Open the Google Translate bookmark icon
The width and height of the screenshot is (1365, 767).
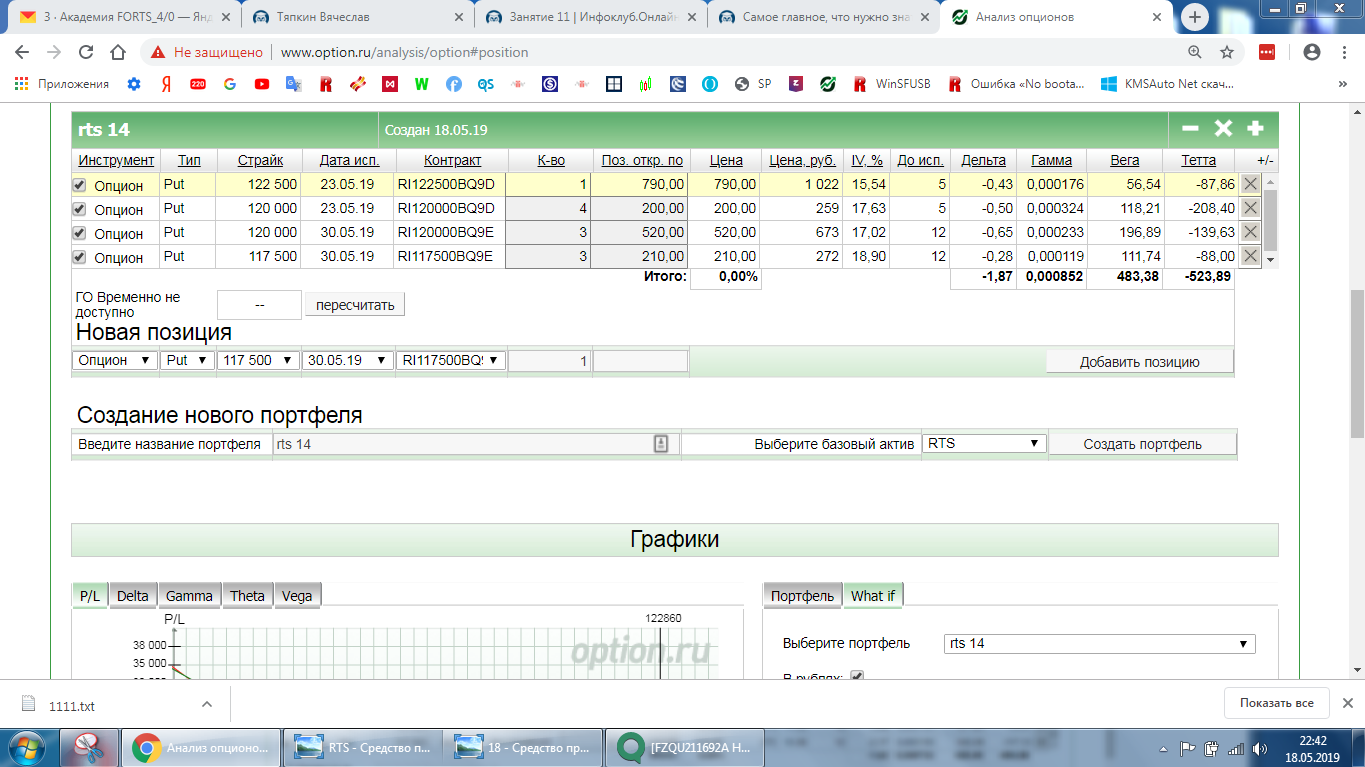294,84
